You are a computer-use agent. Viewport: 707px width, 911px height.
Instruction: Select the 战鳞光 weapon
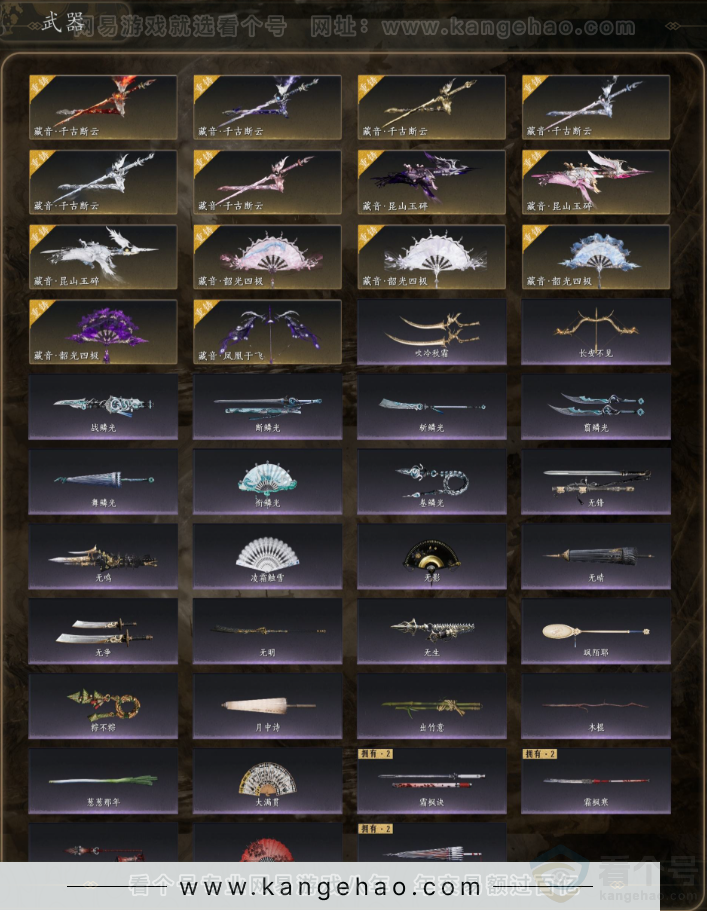tap(103, 407)
